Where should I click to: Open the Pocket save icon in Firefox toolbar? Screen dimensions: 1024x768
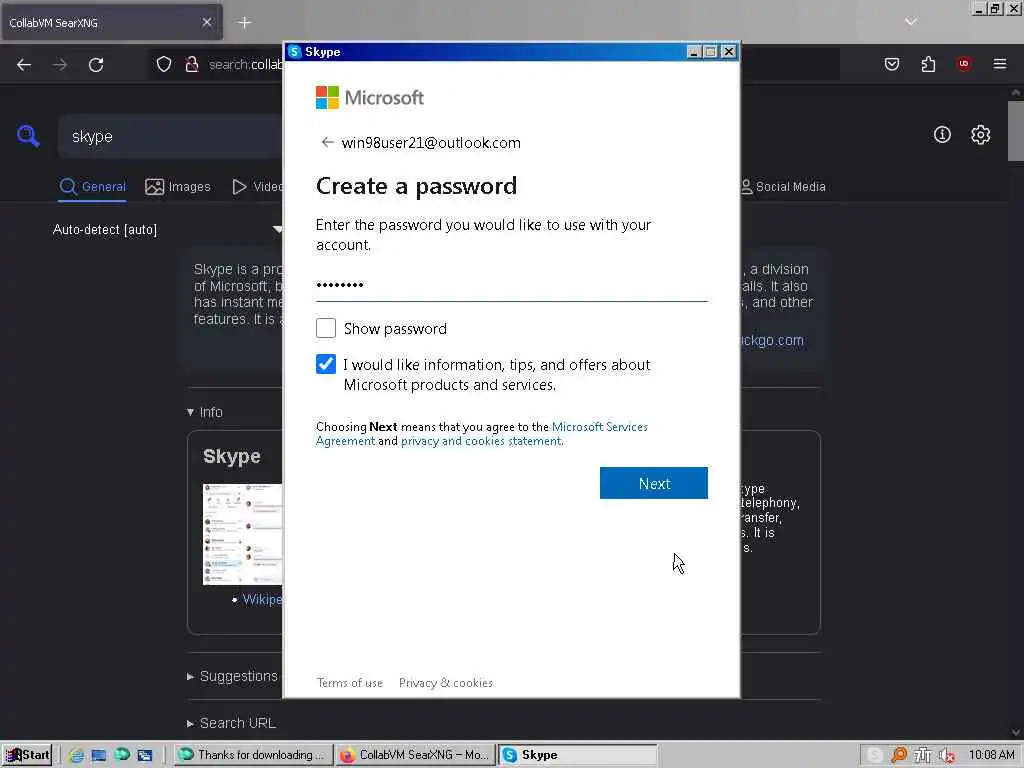pyautogui.click(x=892, y=64)
